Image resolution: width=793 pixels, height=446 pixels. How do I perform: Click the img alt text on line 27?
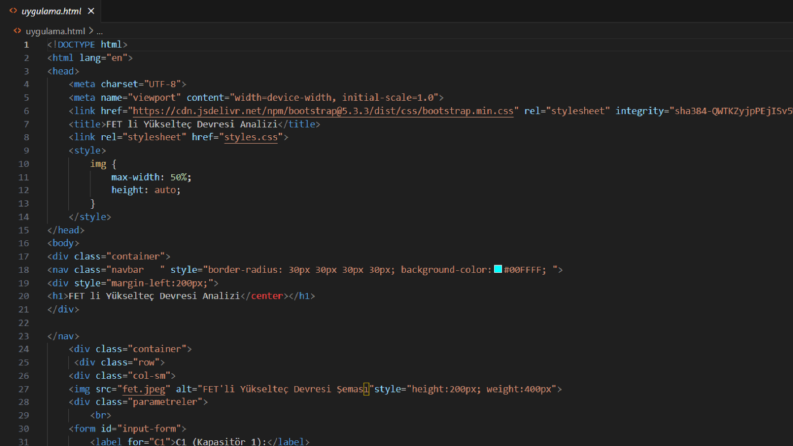[x=285, y=389]
